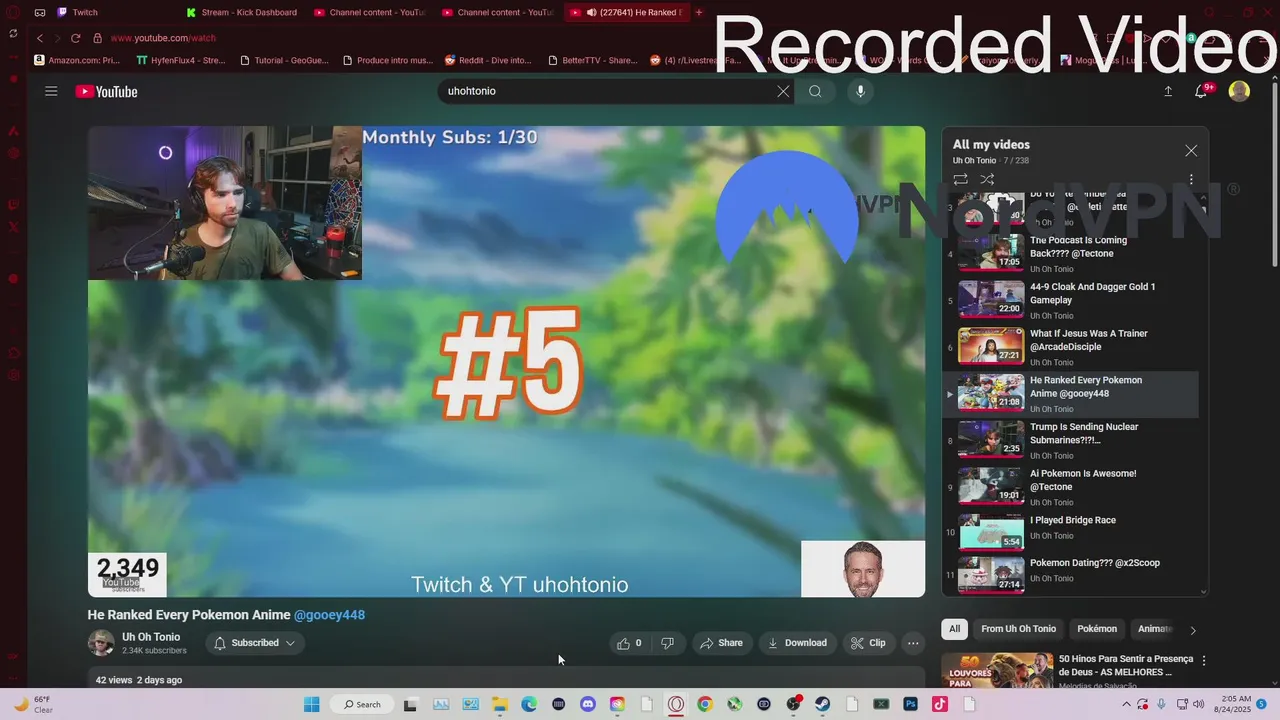This screenshot has width=1280, height=720.
Task: Download the video
Action: [x=797, y=643]
